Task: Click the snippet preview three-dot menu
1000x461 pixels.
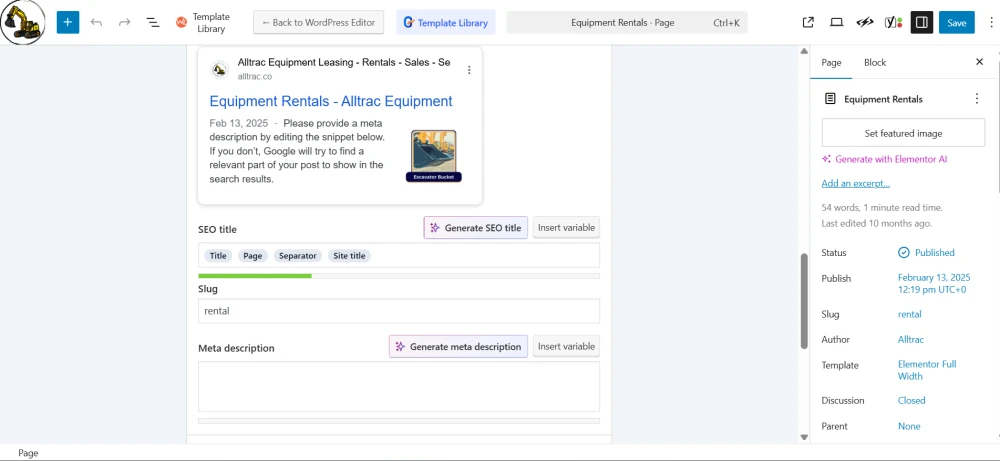Action: (469, 70)
